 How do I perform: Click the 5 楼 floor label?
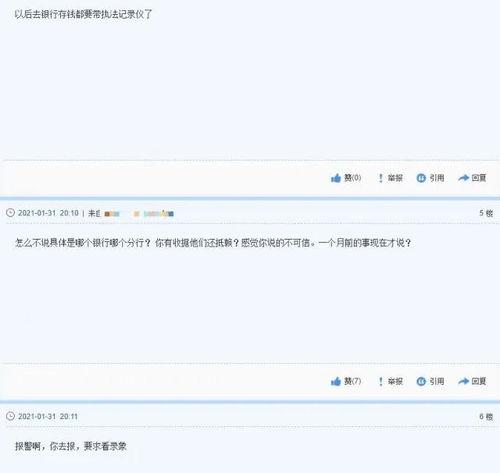point(486,213)
